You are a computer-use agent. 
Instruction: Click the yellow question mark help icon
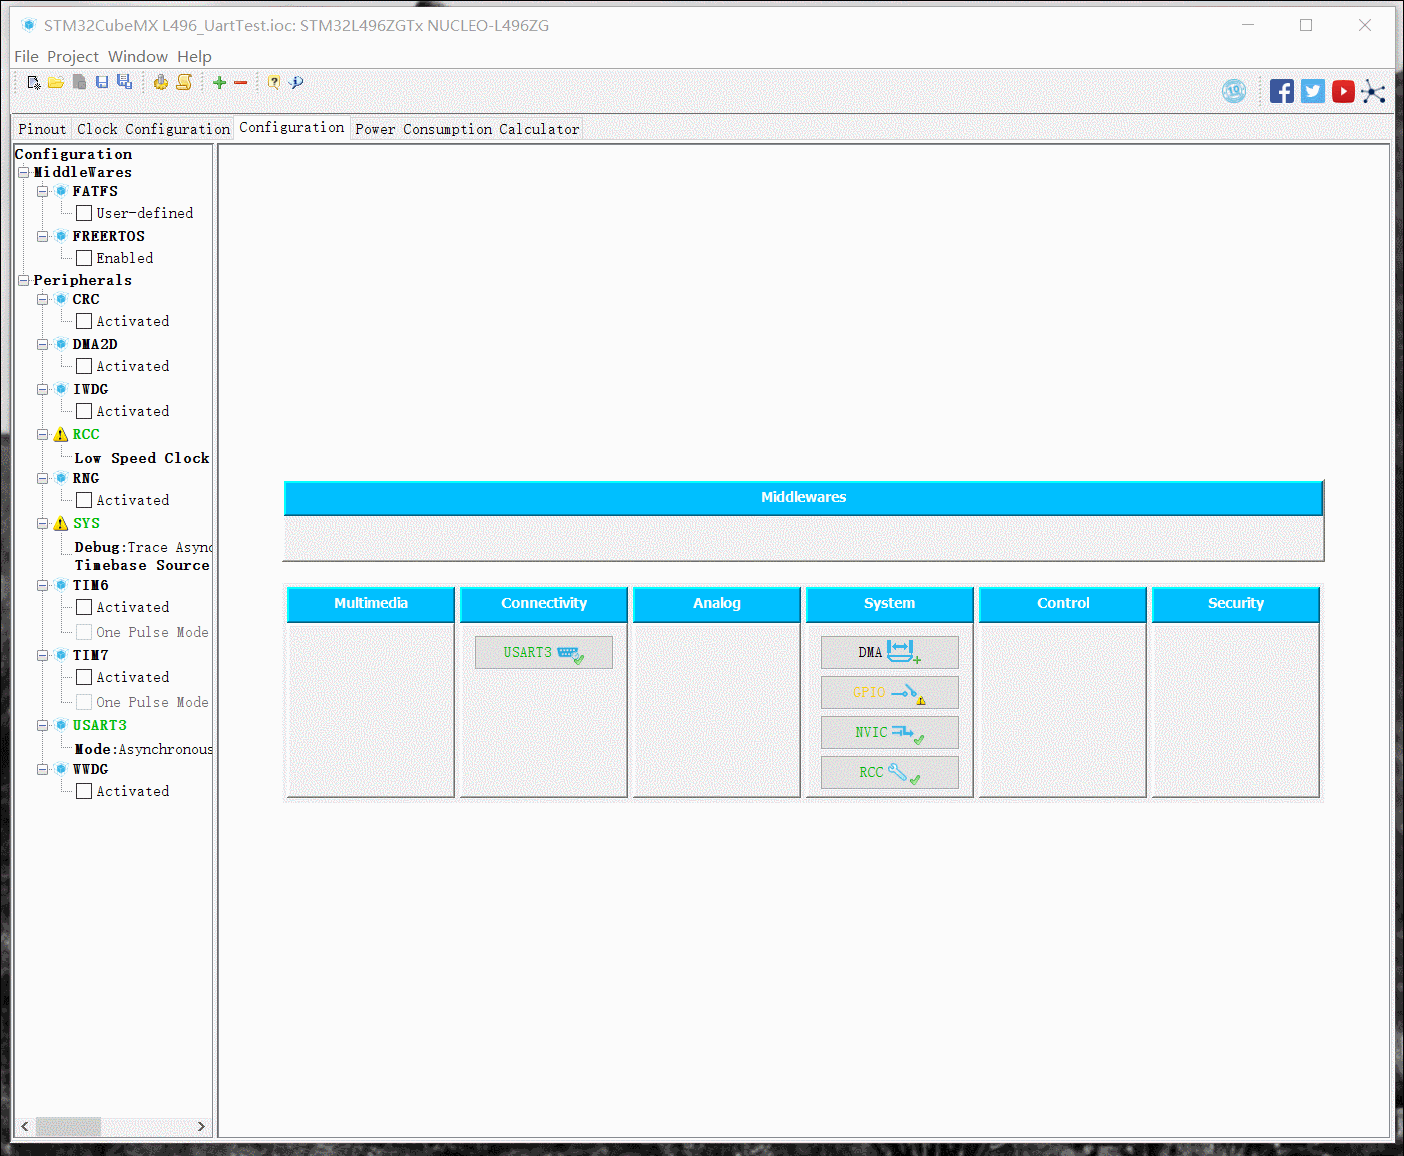point(273,83)
